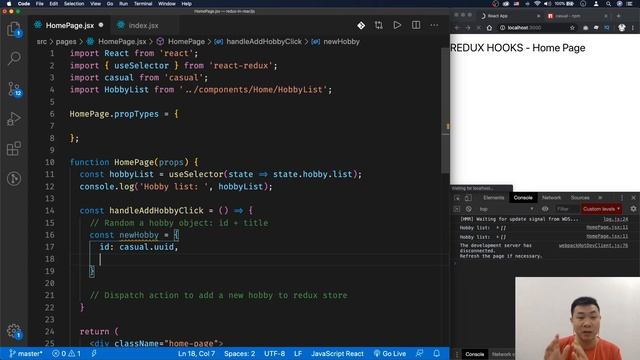Image resolution: width=640 pixels, height=360 pixels.
Task: Click the Go Live server button
Action: [x=390, y=353]
